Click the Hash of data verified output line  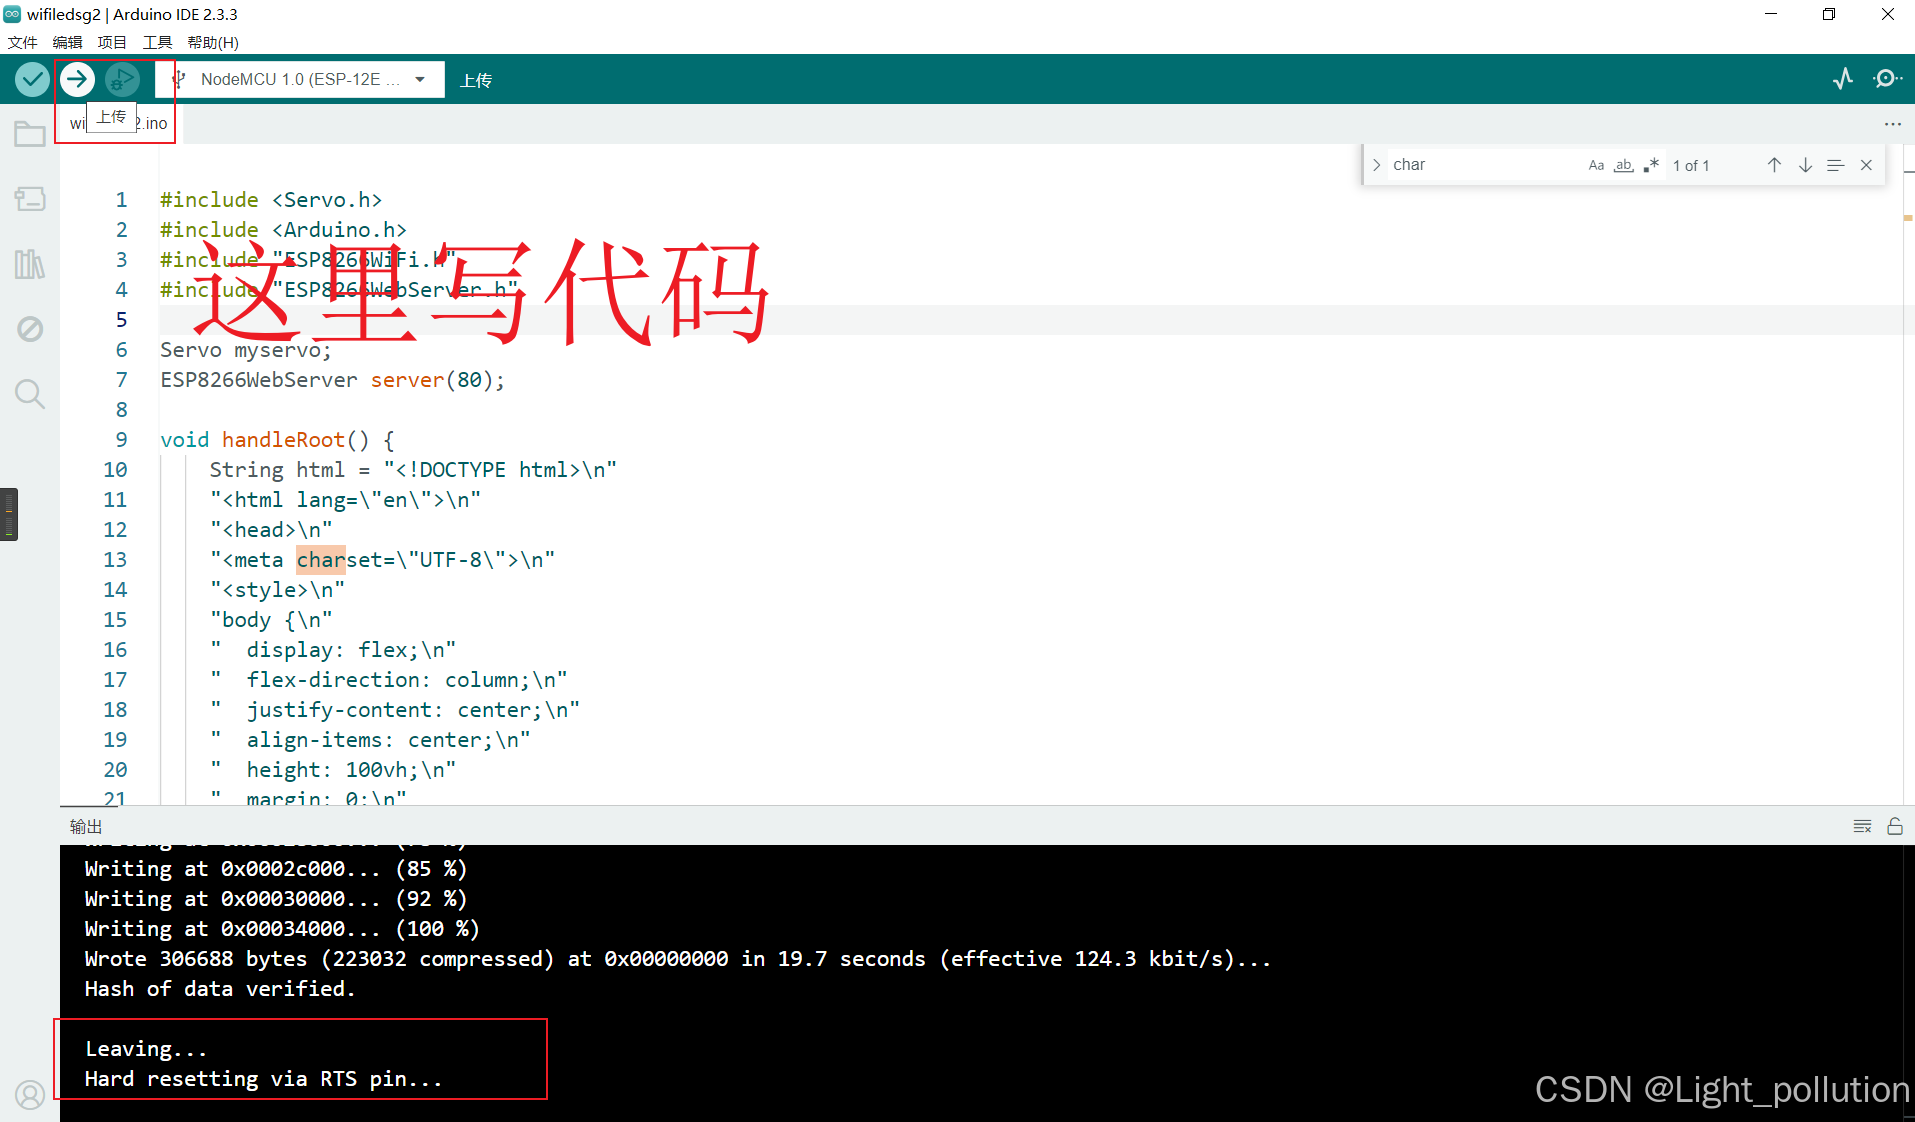(x=220, y=989)
